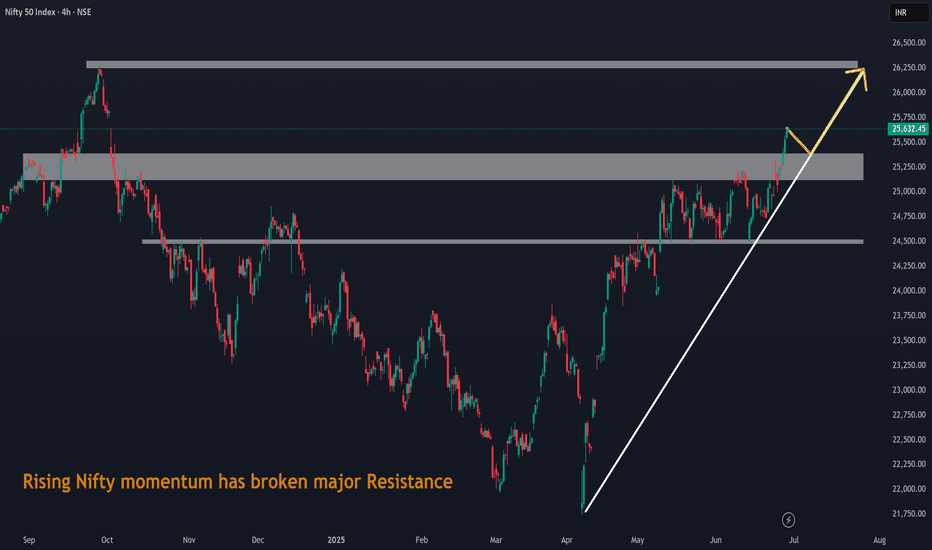Image resolution: width=932 pixels, height=550 pixels.
Task: Click the 26,000.00 price axis label
Action: [x=909, y=92]
